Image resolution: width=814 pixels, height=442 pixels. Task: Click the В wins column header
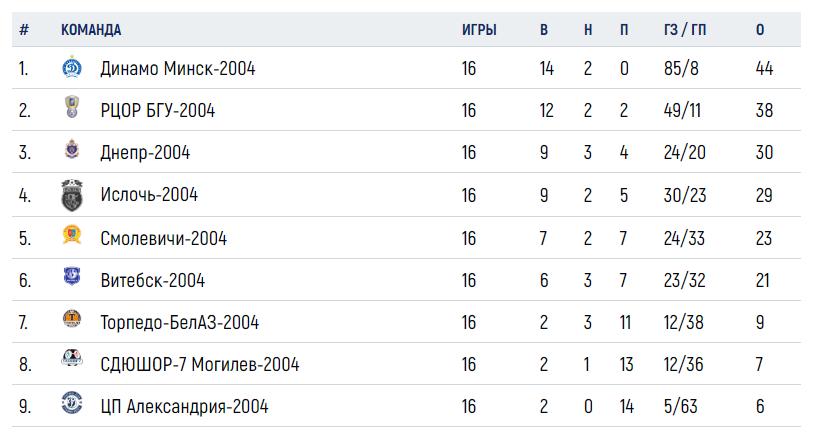pos(544,30)
